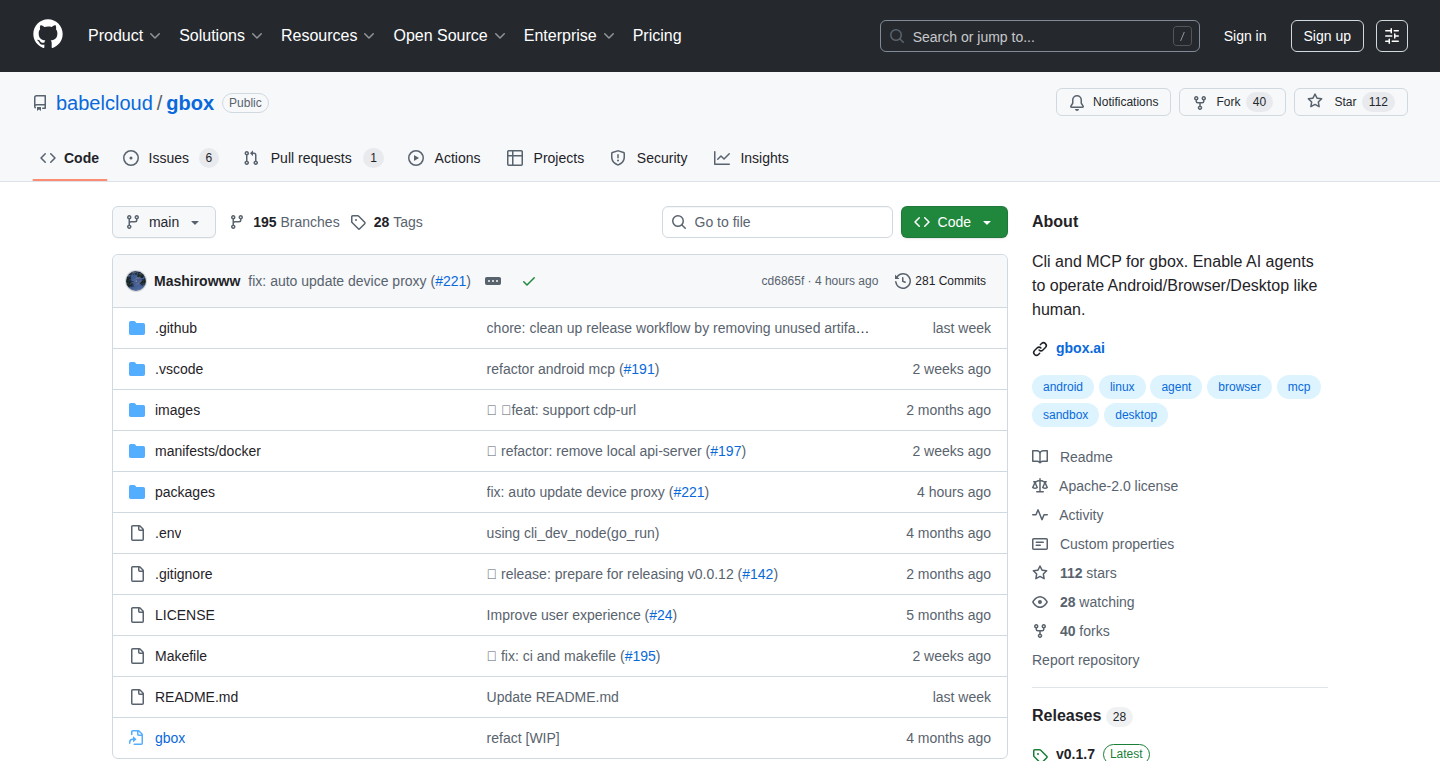Image resolution: width=1440 pixels, height=761 pixels.
Task: Switch to the Projects tab
Action: click(x=545, y=158)
